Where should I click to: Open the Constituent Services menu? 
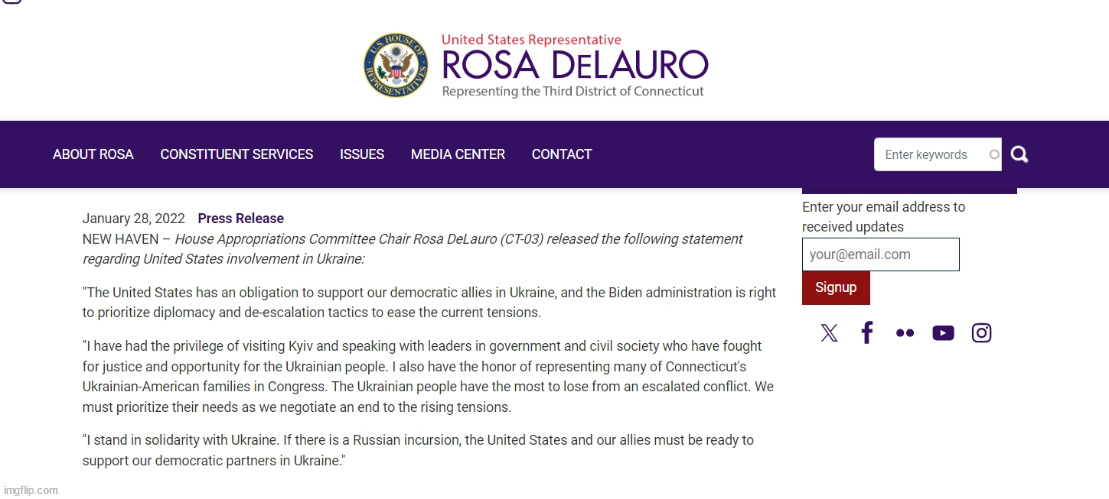click(x=237, y=154)
